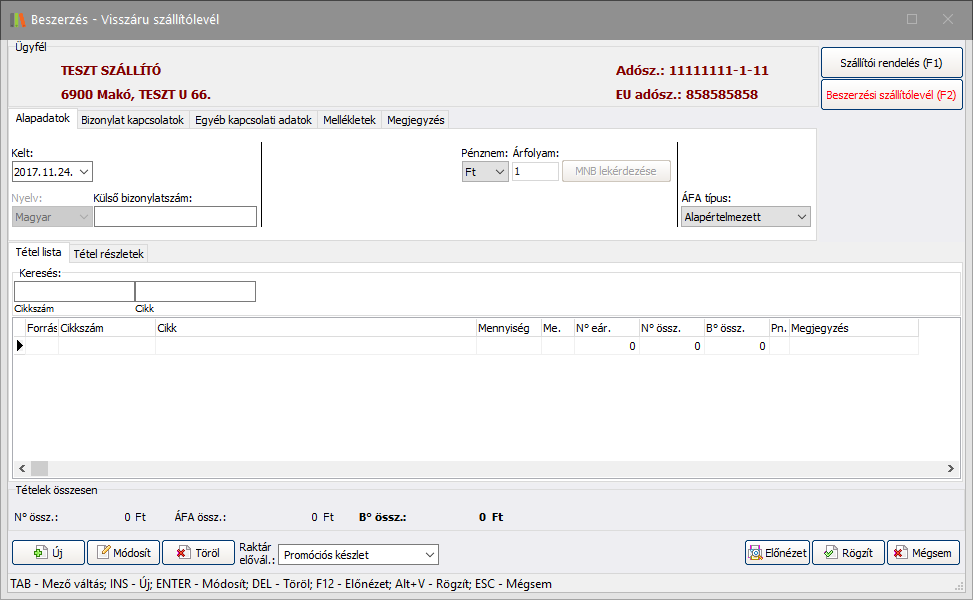Expand the Raktár elővál. warehouse dropdown
This screenshot has height=600, width=973.
429,554
